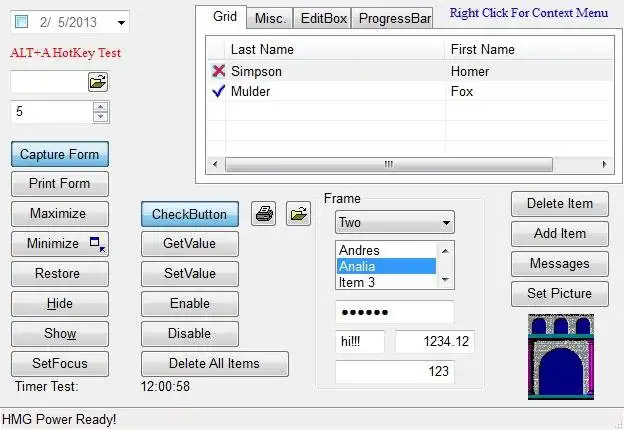
Task: Click the 1234.12 numeric field
Action: pos(435,341)
